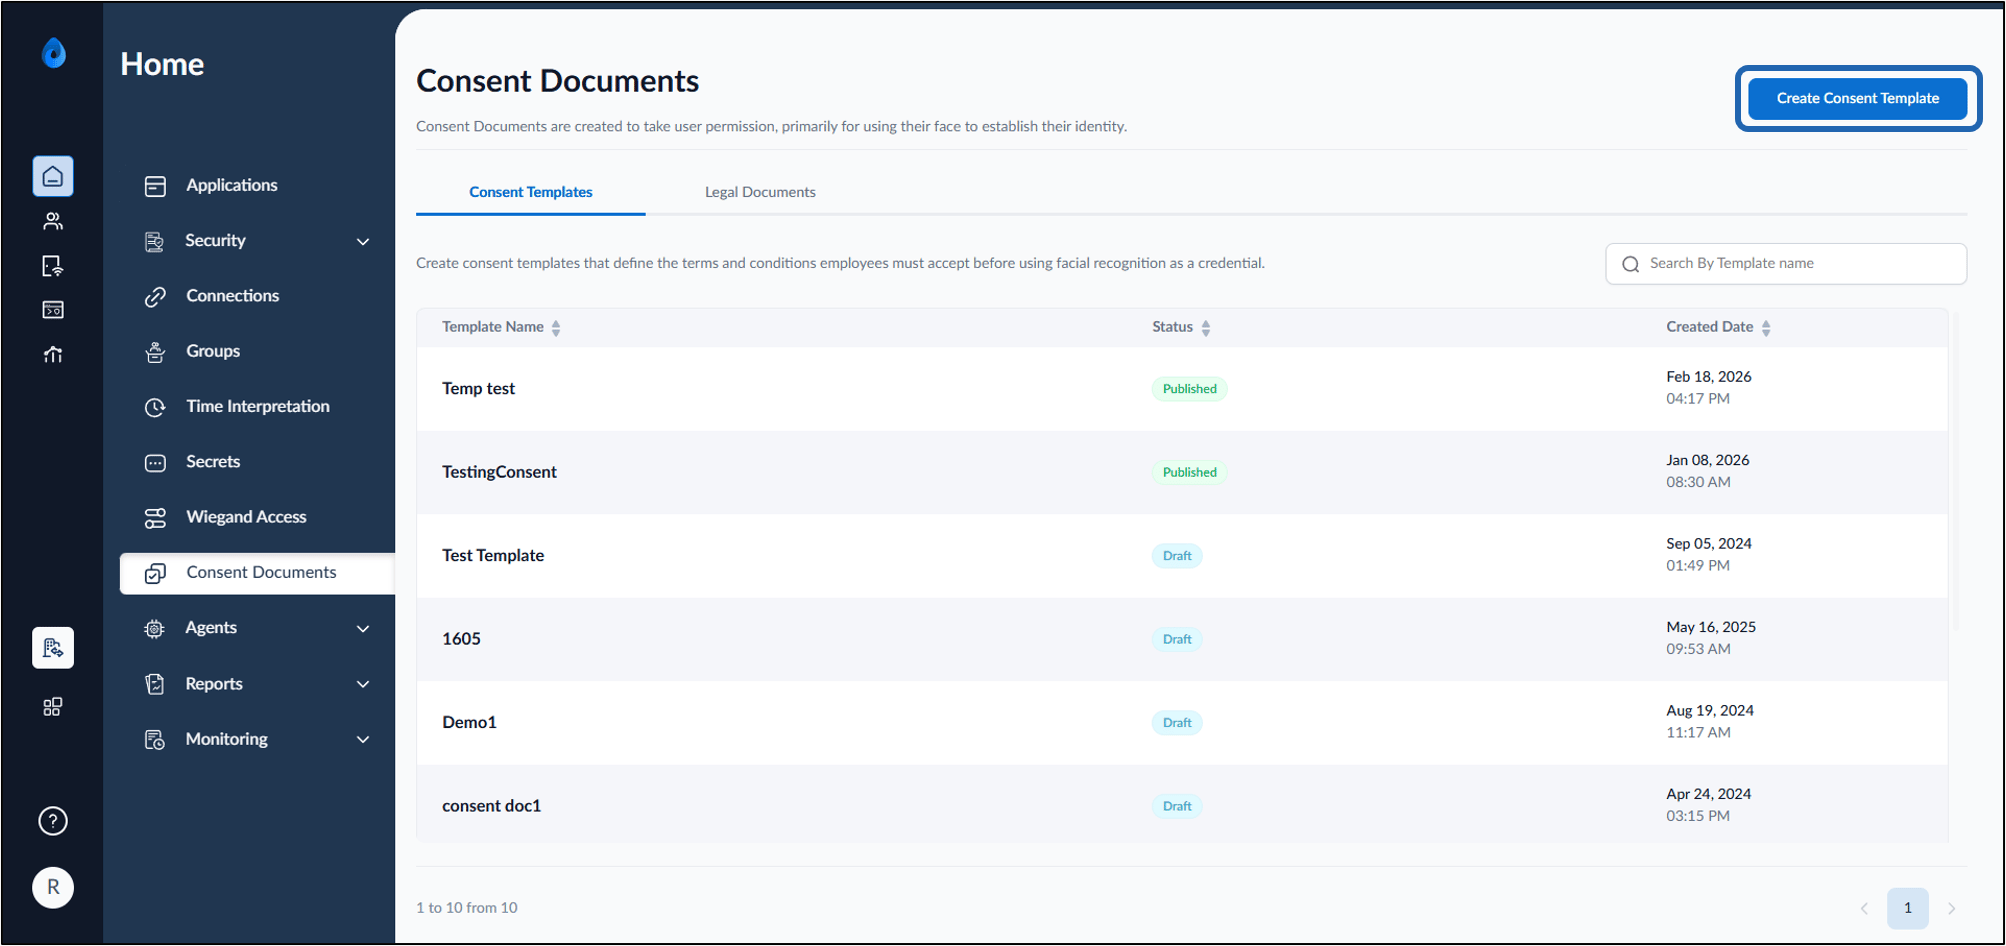
Task: Expand the Security submenu chevron
Action: (363, 241)
